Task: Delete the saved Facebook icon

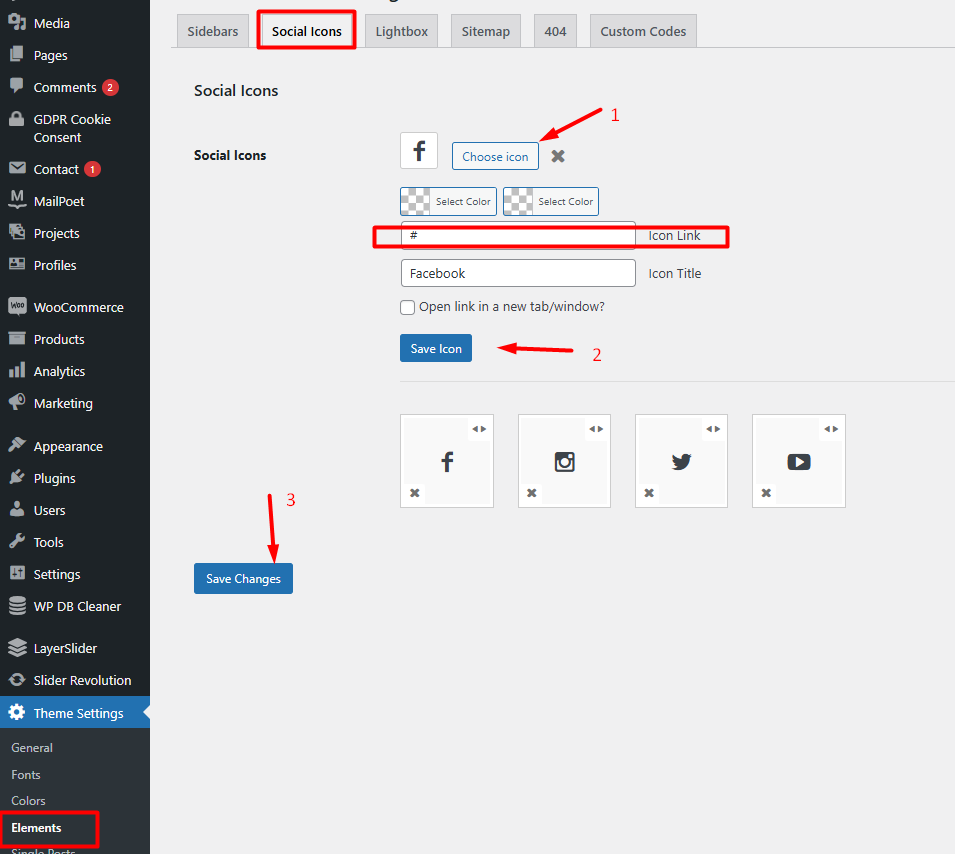Action: click(415, 493)
